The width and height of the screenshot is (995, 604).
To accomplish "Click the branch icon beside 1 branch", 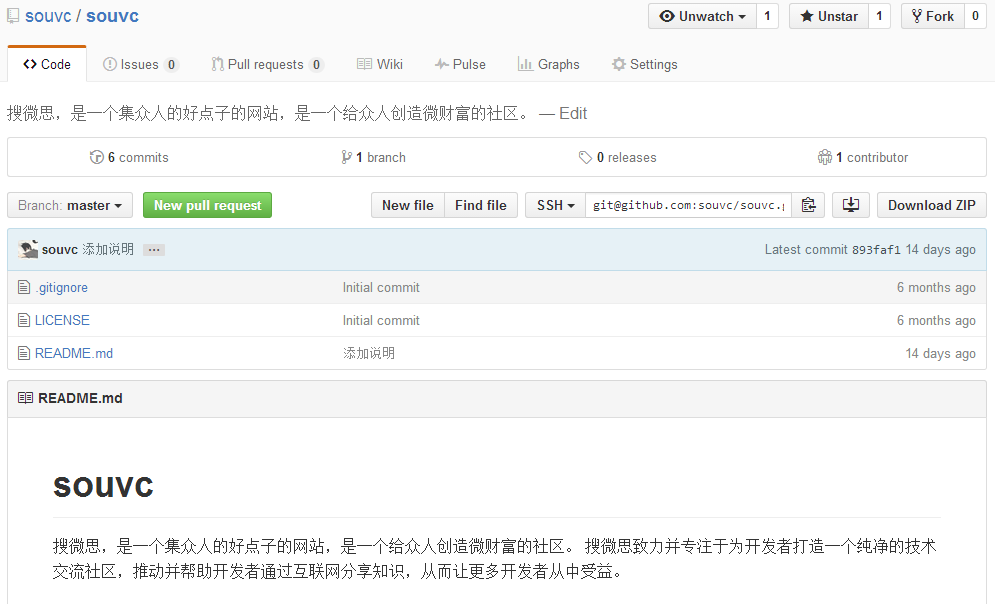I will click(x=346, y=157).
